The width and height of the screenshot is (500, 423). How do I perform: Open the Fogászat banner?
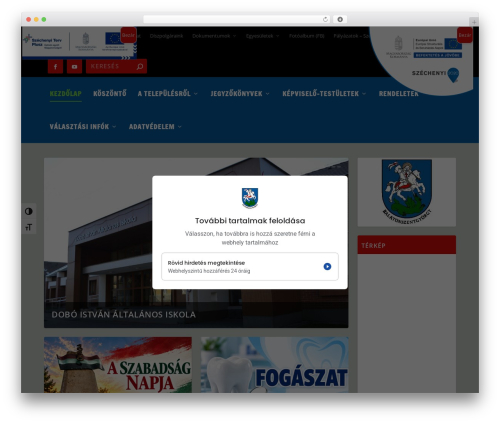274,365
